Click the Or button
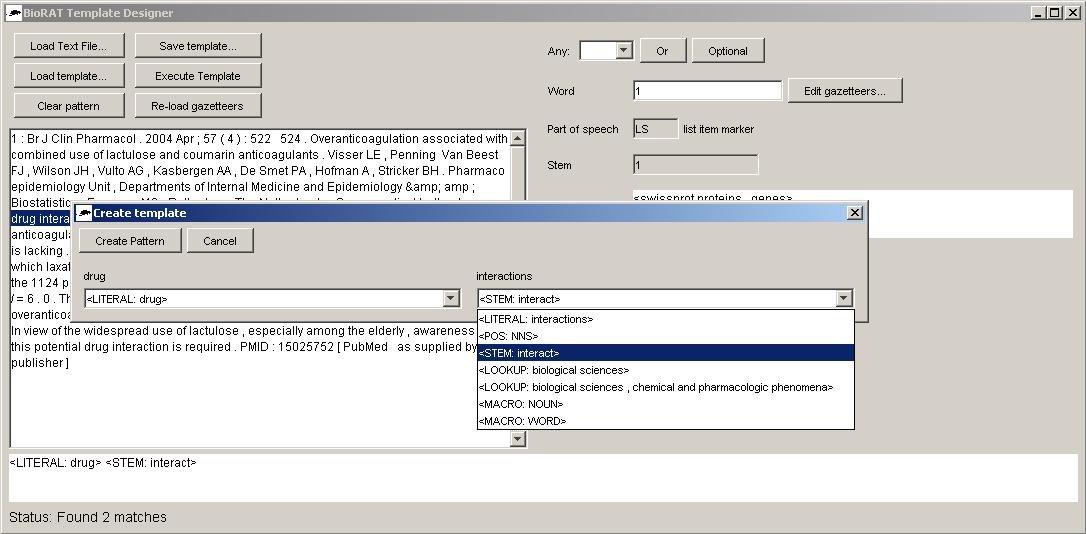Screen dimensions: 1086x534 (x=662, y=51)
